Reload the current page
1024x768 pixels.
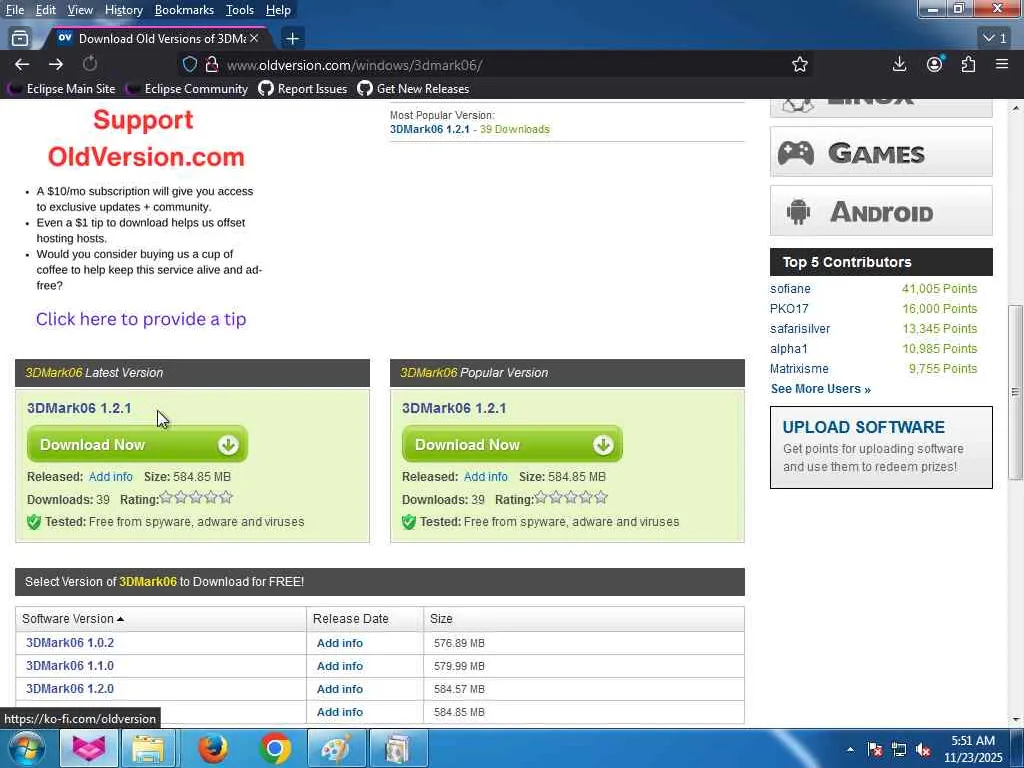pos(89,64)
